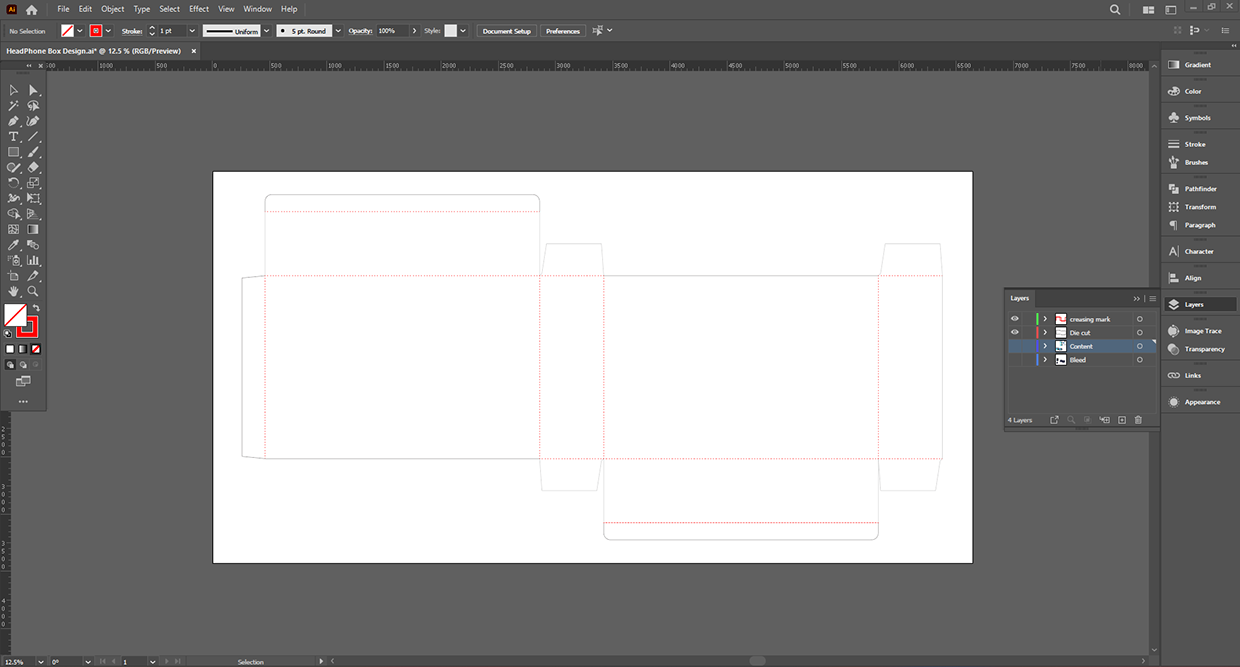Expand the Die cut layer contents
Image resolution: width=1240 pixels, height=667 pixels.
(x=1045, y=333)
